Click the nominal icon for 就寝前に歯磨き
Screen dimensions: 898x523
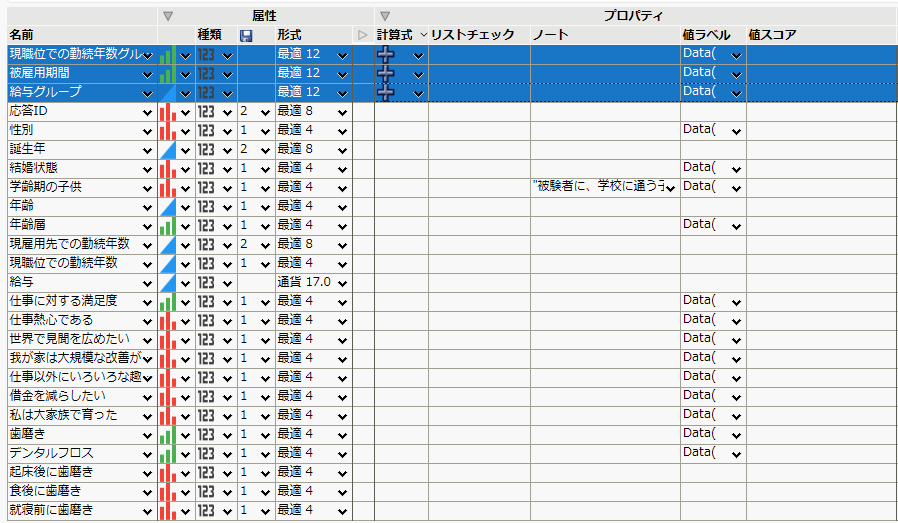tap(168, 510)
